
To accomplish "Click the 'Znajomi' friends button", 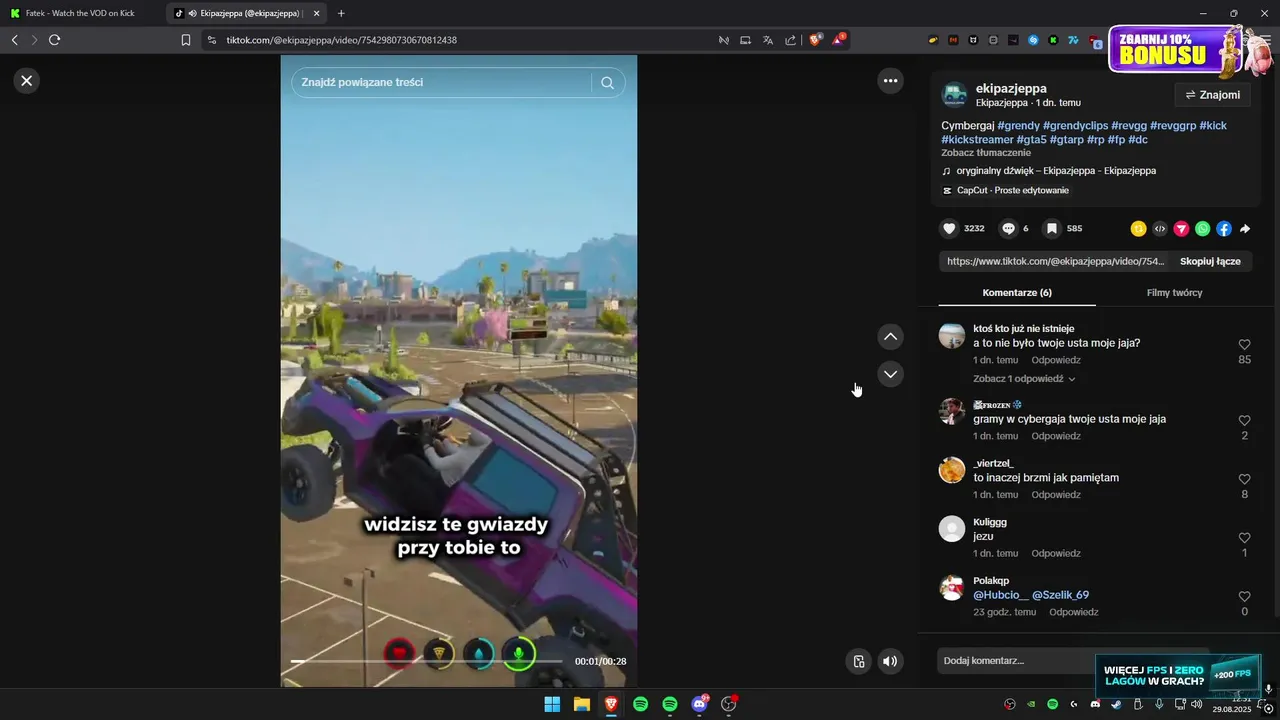I will click(1212, 95).
